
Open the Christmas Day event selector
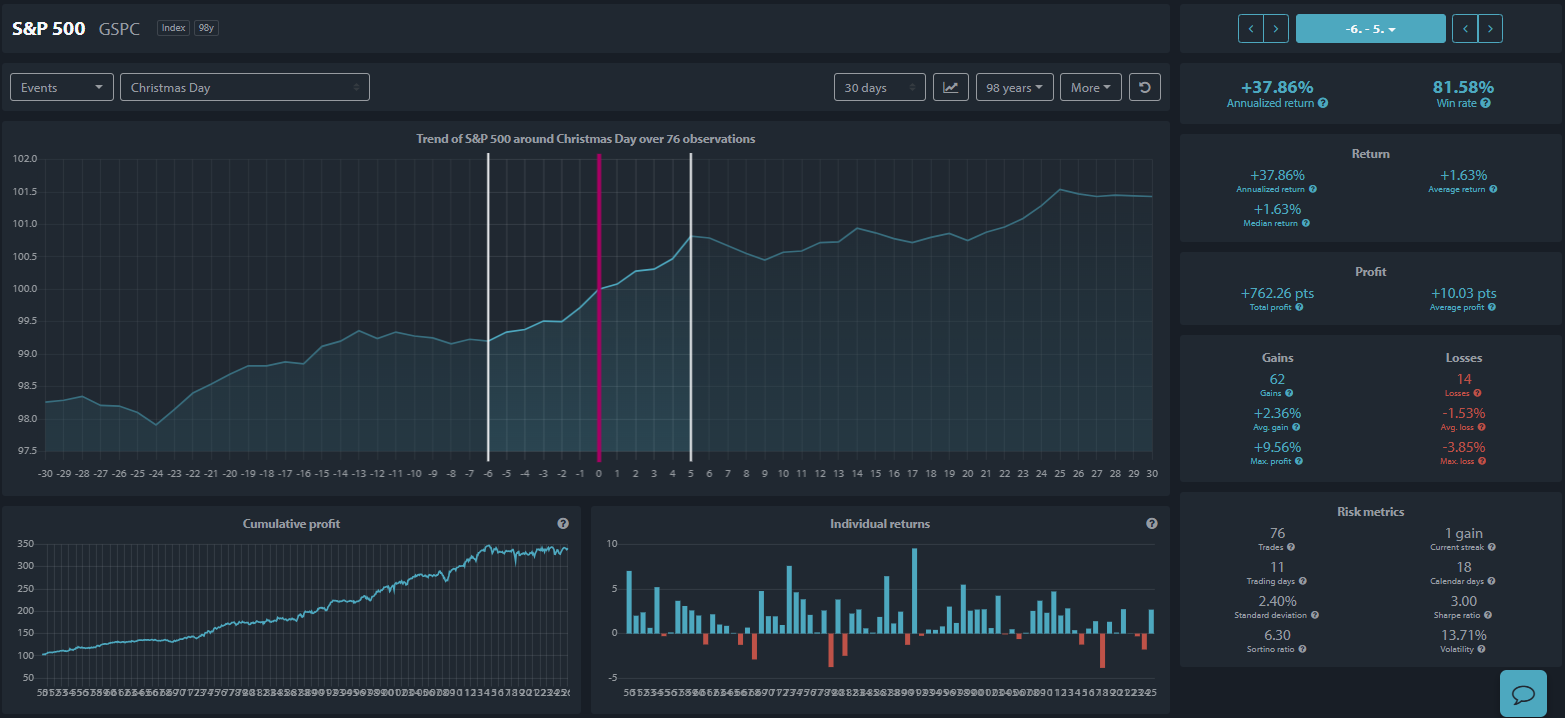[x=244, y=87]
